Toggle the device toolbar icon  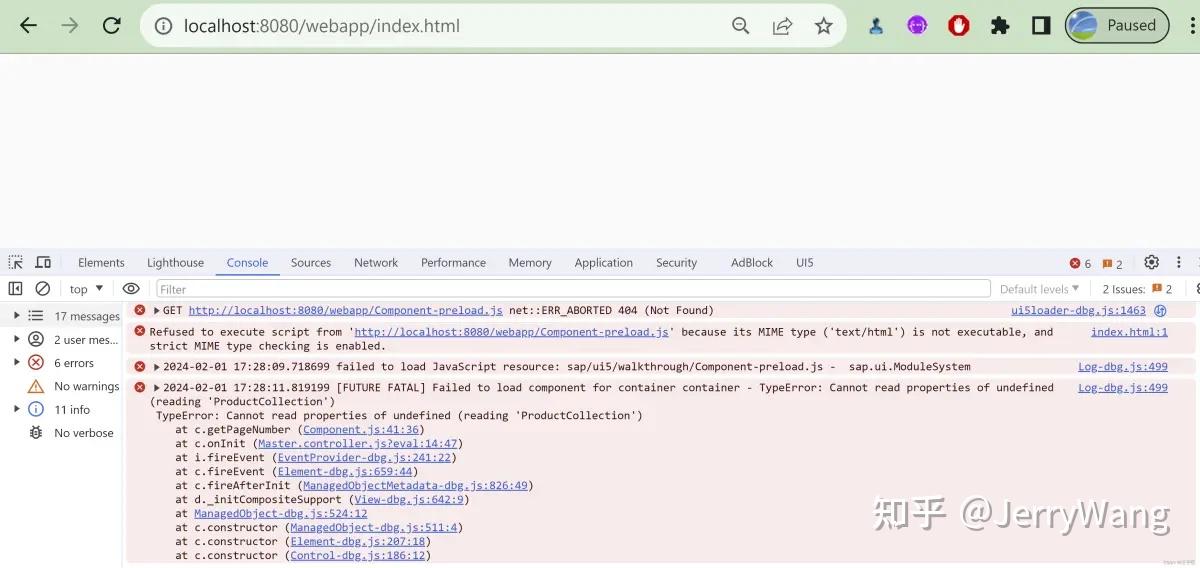(43, 262)
